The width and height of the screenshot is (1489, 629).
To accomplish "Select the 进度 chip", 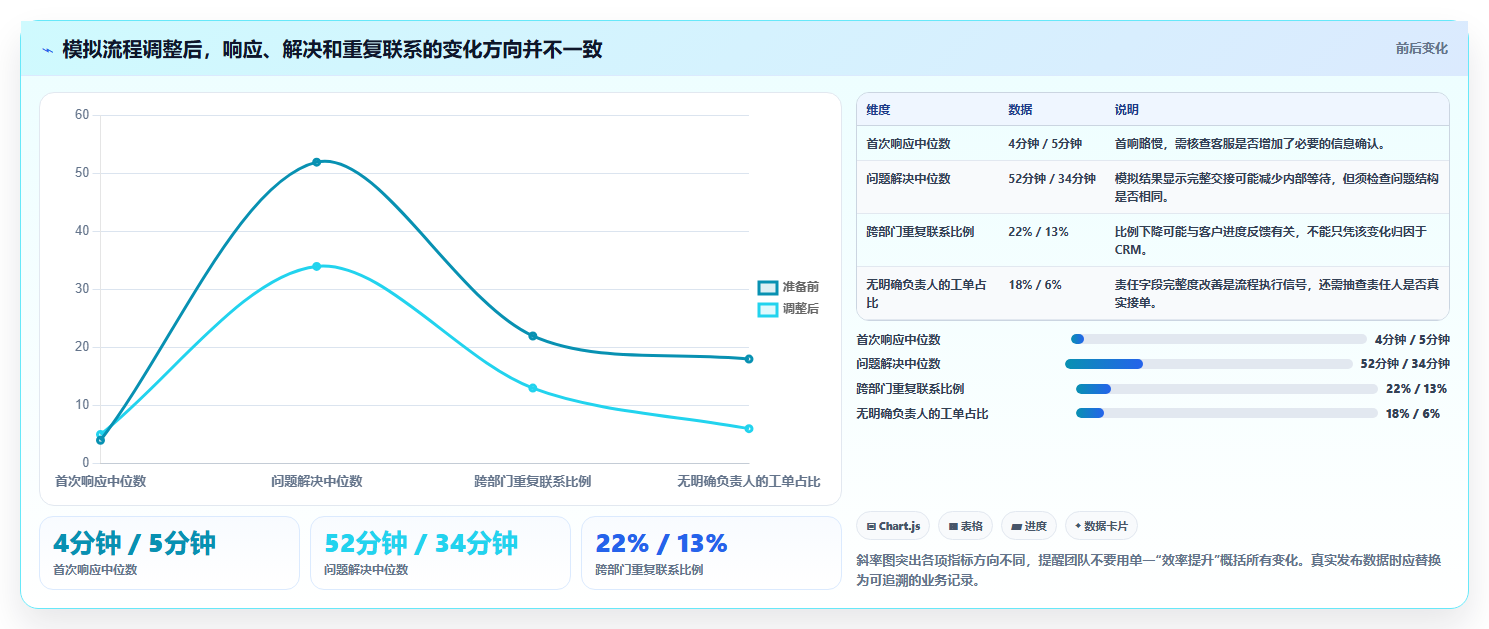I will tap(1029, 526).
